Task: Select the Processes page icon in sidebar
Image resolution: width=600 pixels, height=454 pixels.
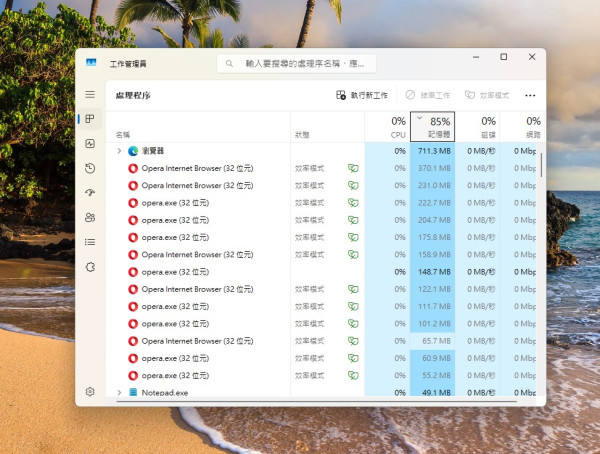Action: 90,119
